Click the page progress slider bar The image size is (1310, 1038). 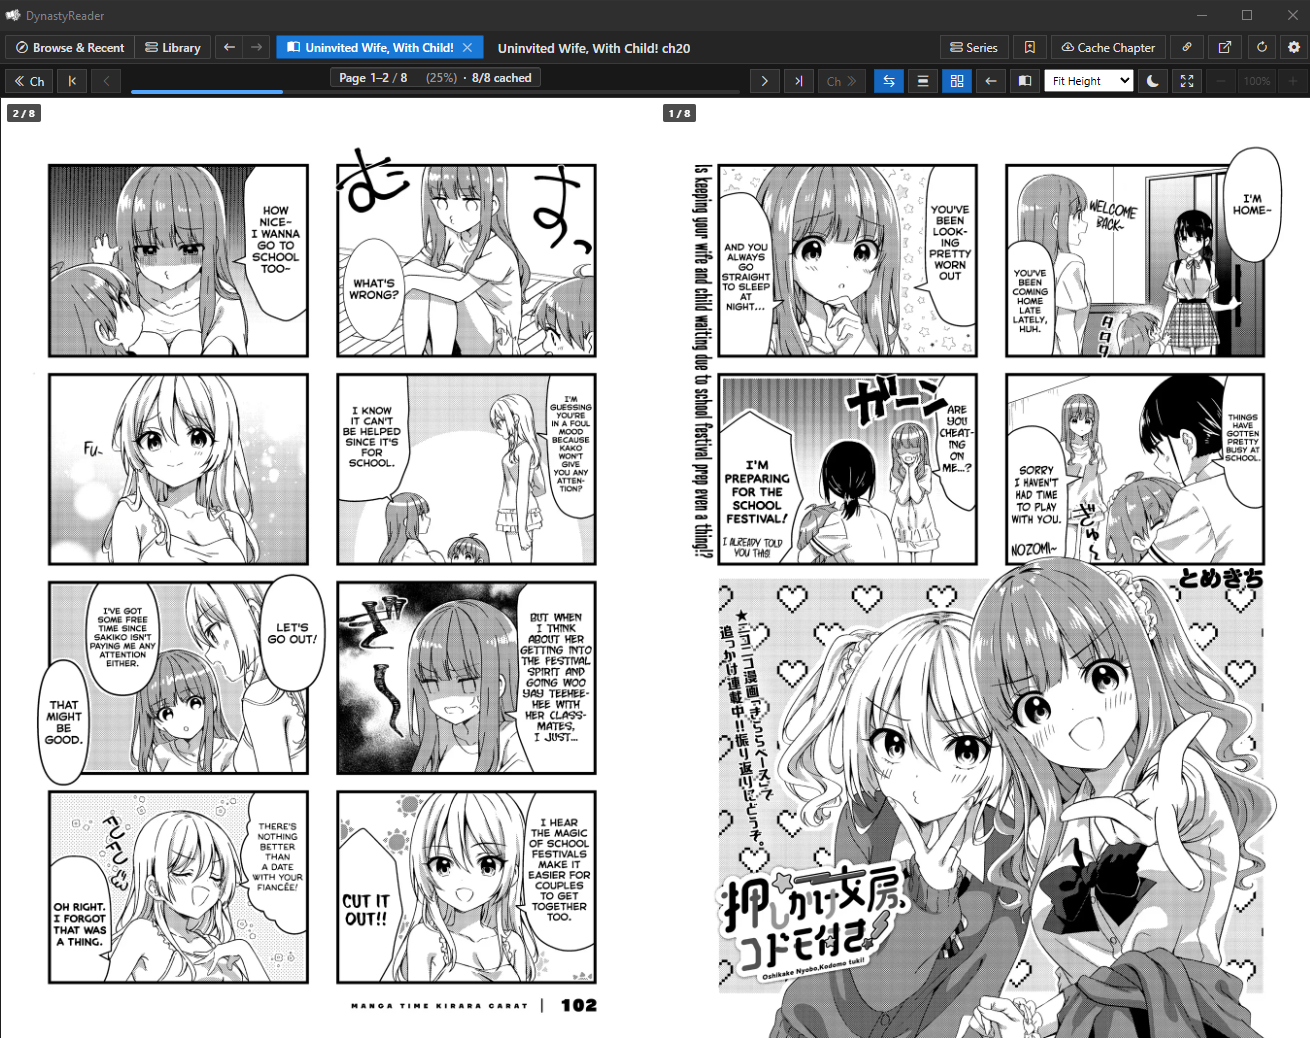pyautogui.click(x=436, y=92)
